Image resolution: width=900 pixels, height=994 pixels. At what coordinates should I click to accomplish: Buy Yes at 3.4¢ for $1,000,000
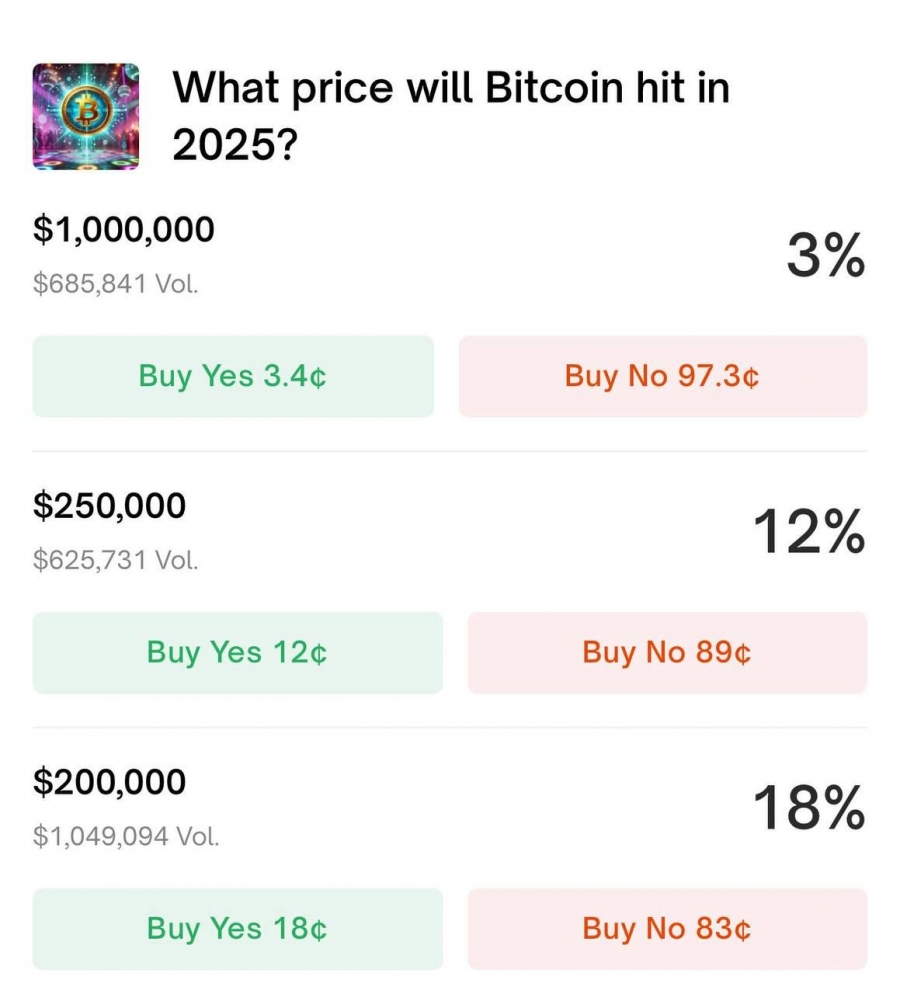233,377
